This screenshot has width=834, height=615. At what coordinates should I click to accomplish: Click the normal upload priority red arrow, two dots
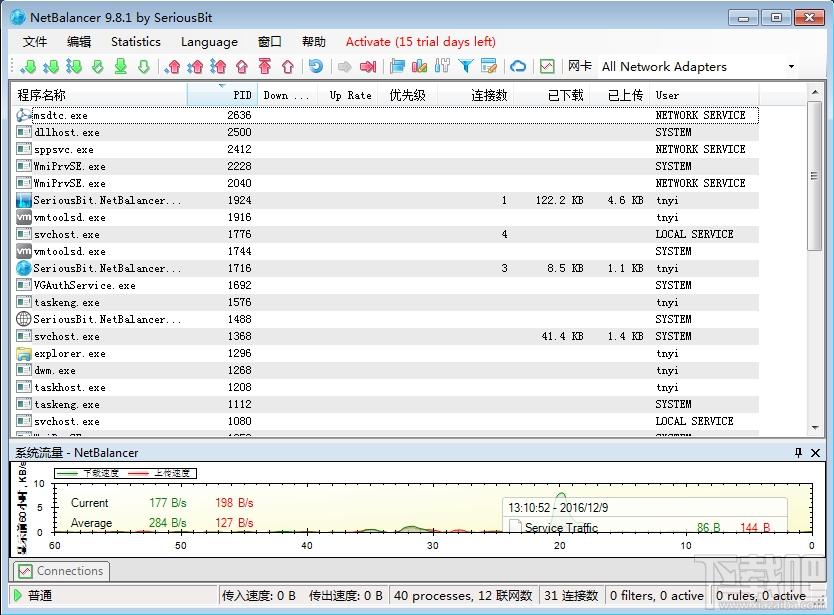(x=195, y=67)
